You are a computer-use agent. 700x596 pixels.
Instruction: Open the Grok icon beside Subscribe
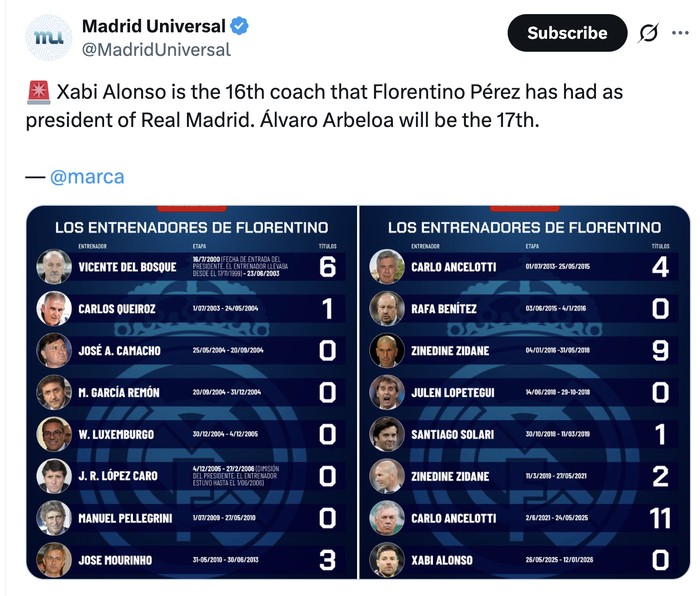[649, 33]
